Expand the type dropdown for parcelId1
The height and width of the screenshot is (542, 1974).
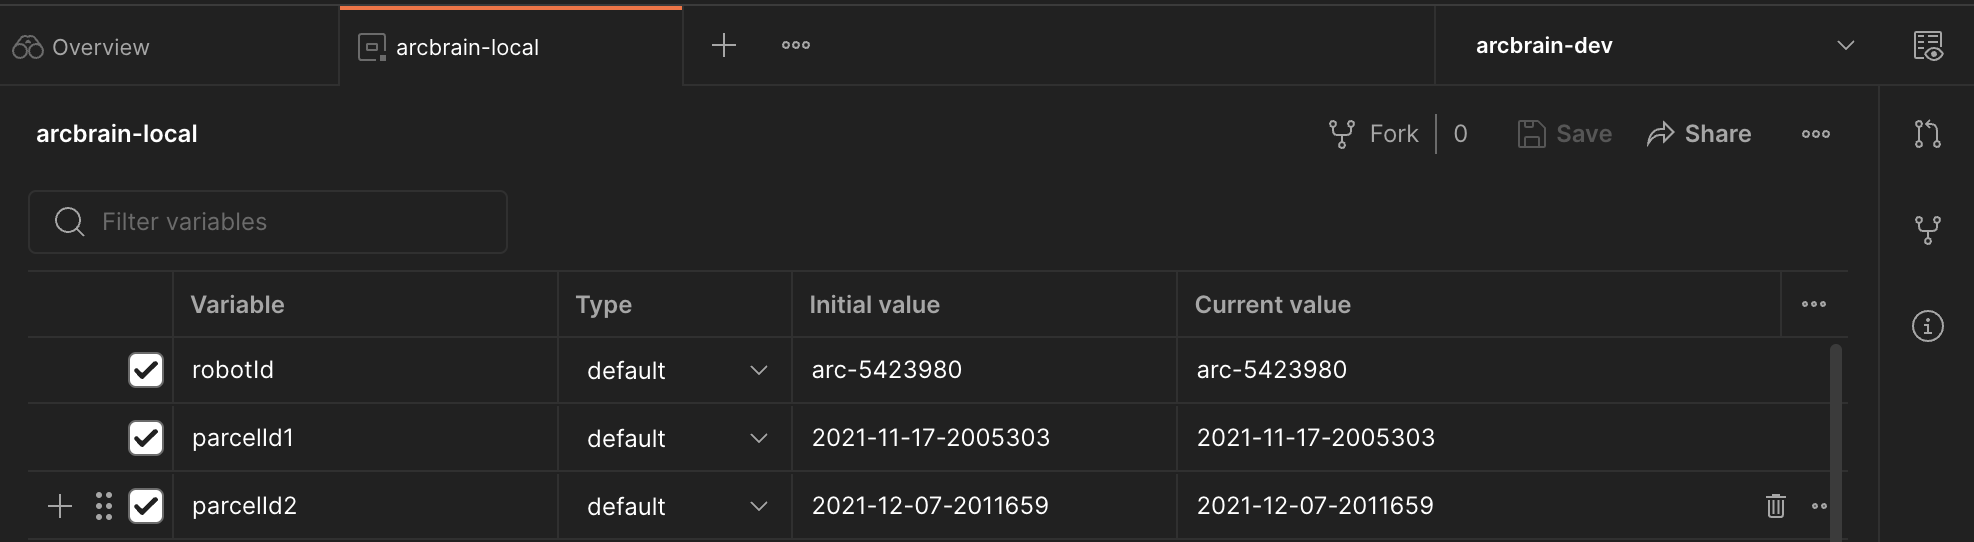click(x=676, y=438)
